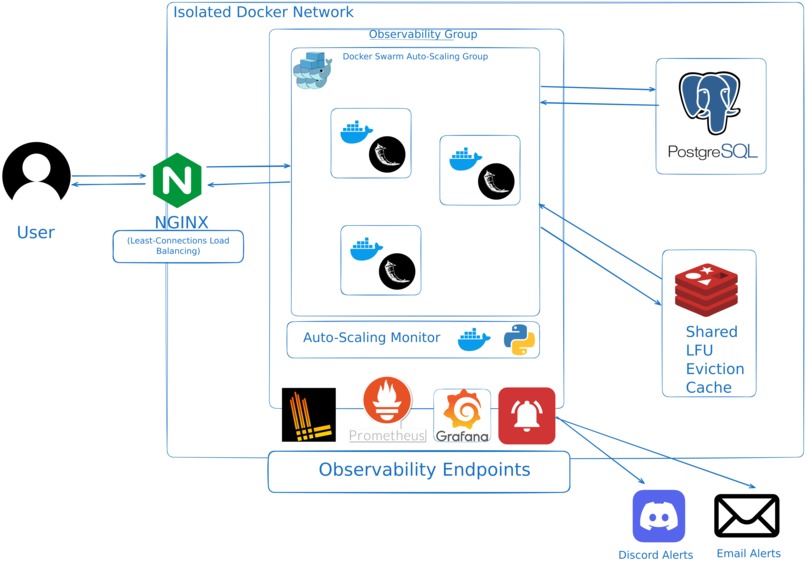Image resolution: width=806 pixels, height=565 pixels.
Task: Click the Flask logo in the rightmost container
Action: (x=496, y=181)
